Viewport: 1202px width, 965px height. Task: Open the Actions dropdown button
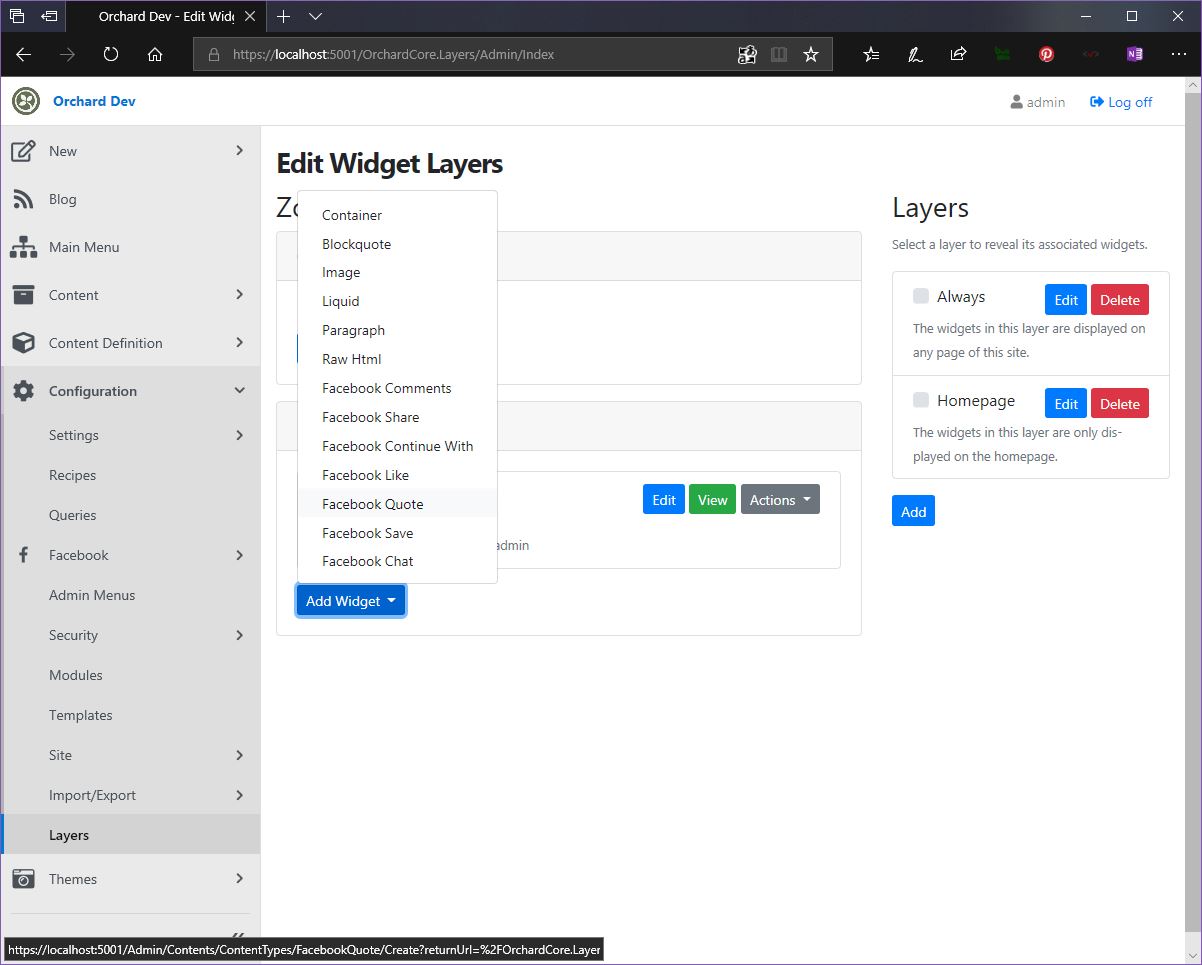point(780,500)
